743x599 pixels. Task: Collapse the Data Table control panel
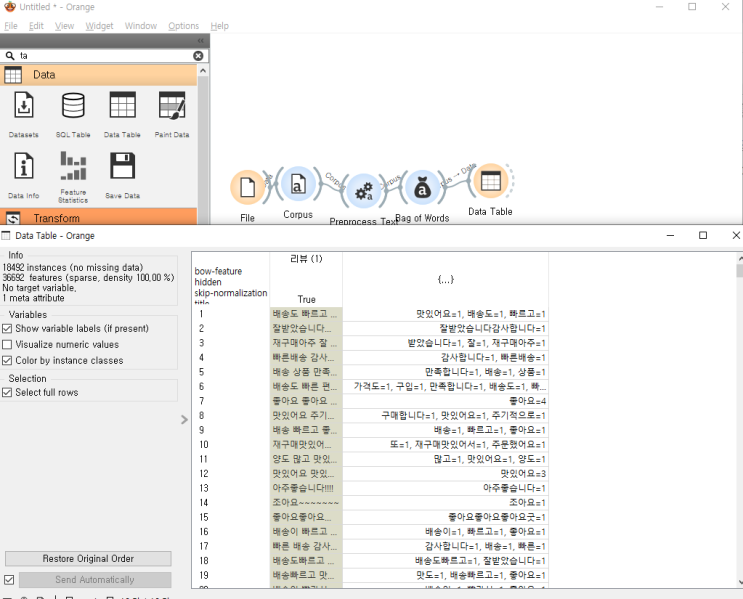184,419
